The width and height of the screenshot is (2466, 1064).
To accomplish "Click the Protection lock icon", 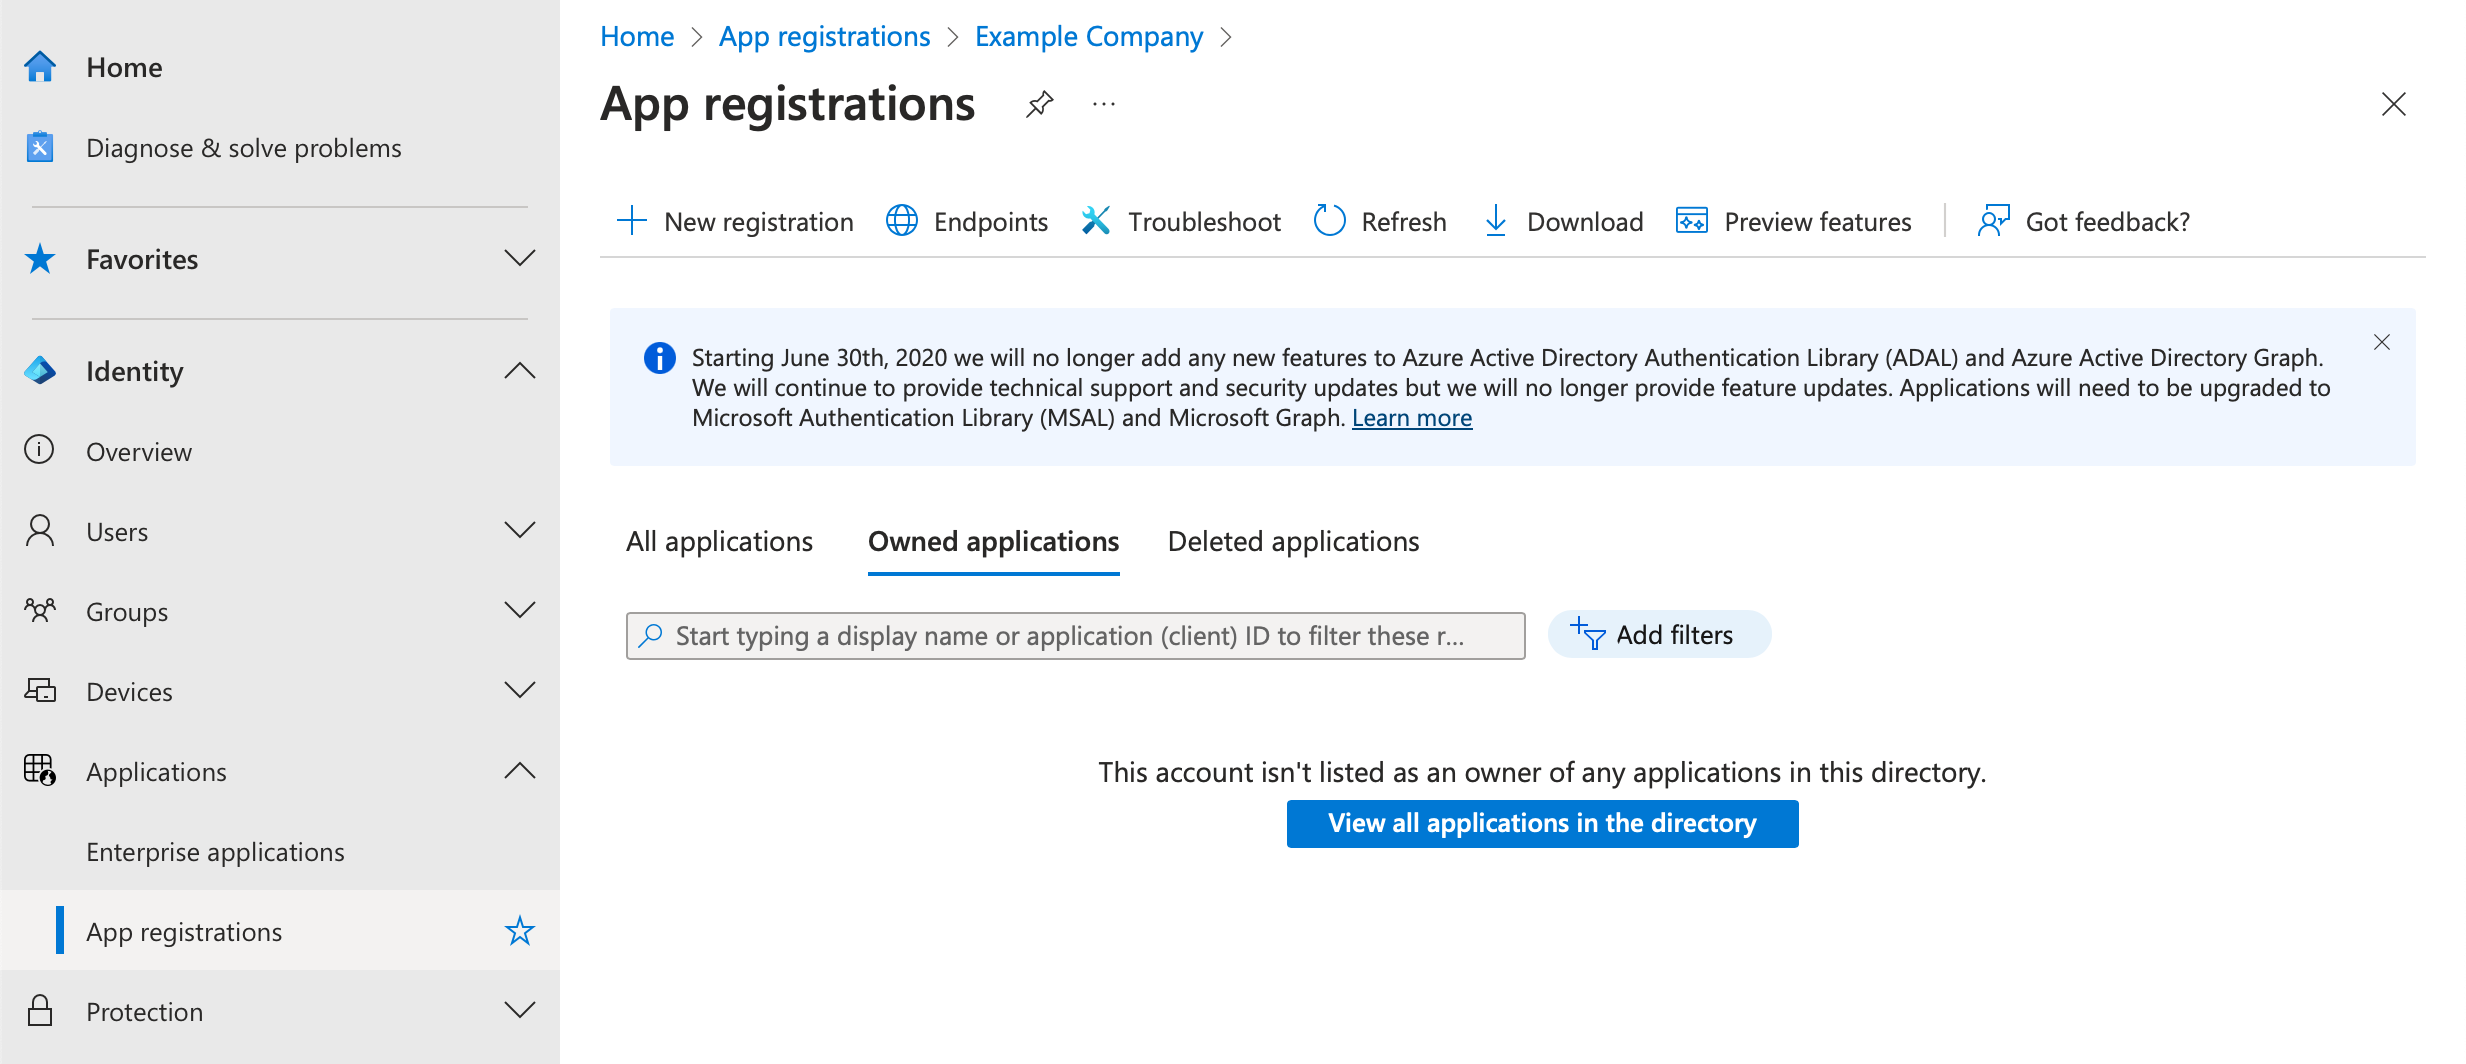I will pyautogui.click(x=40, y=1011).
